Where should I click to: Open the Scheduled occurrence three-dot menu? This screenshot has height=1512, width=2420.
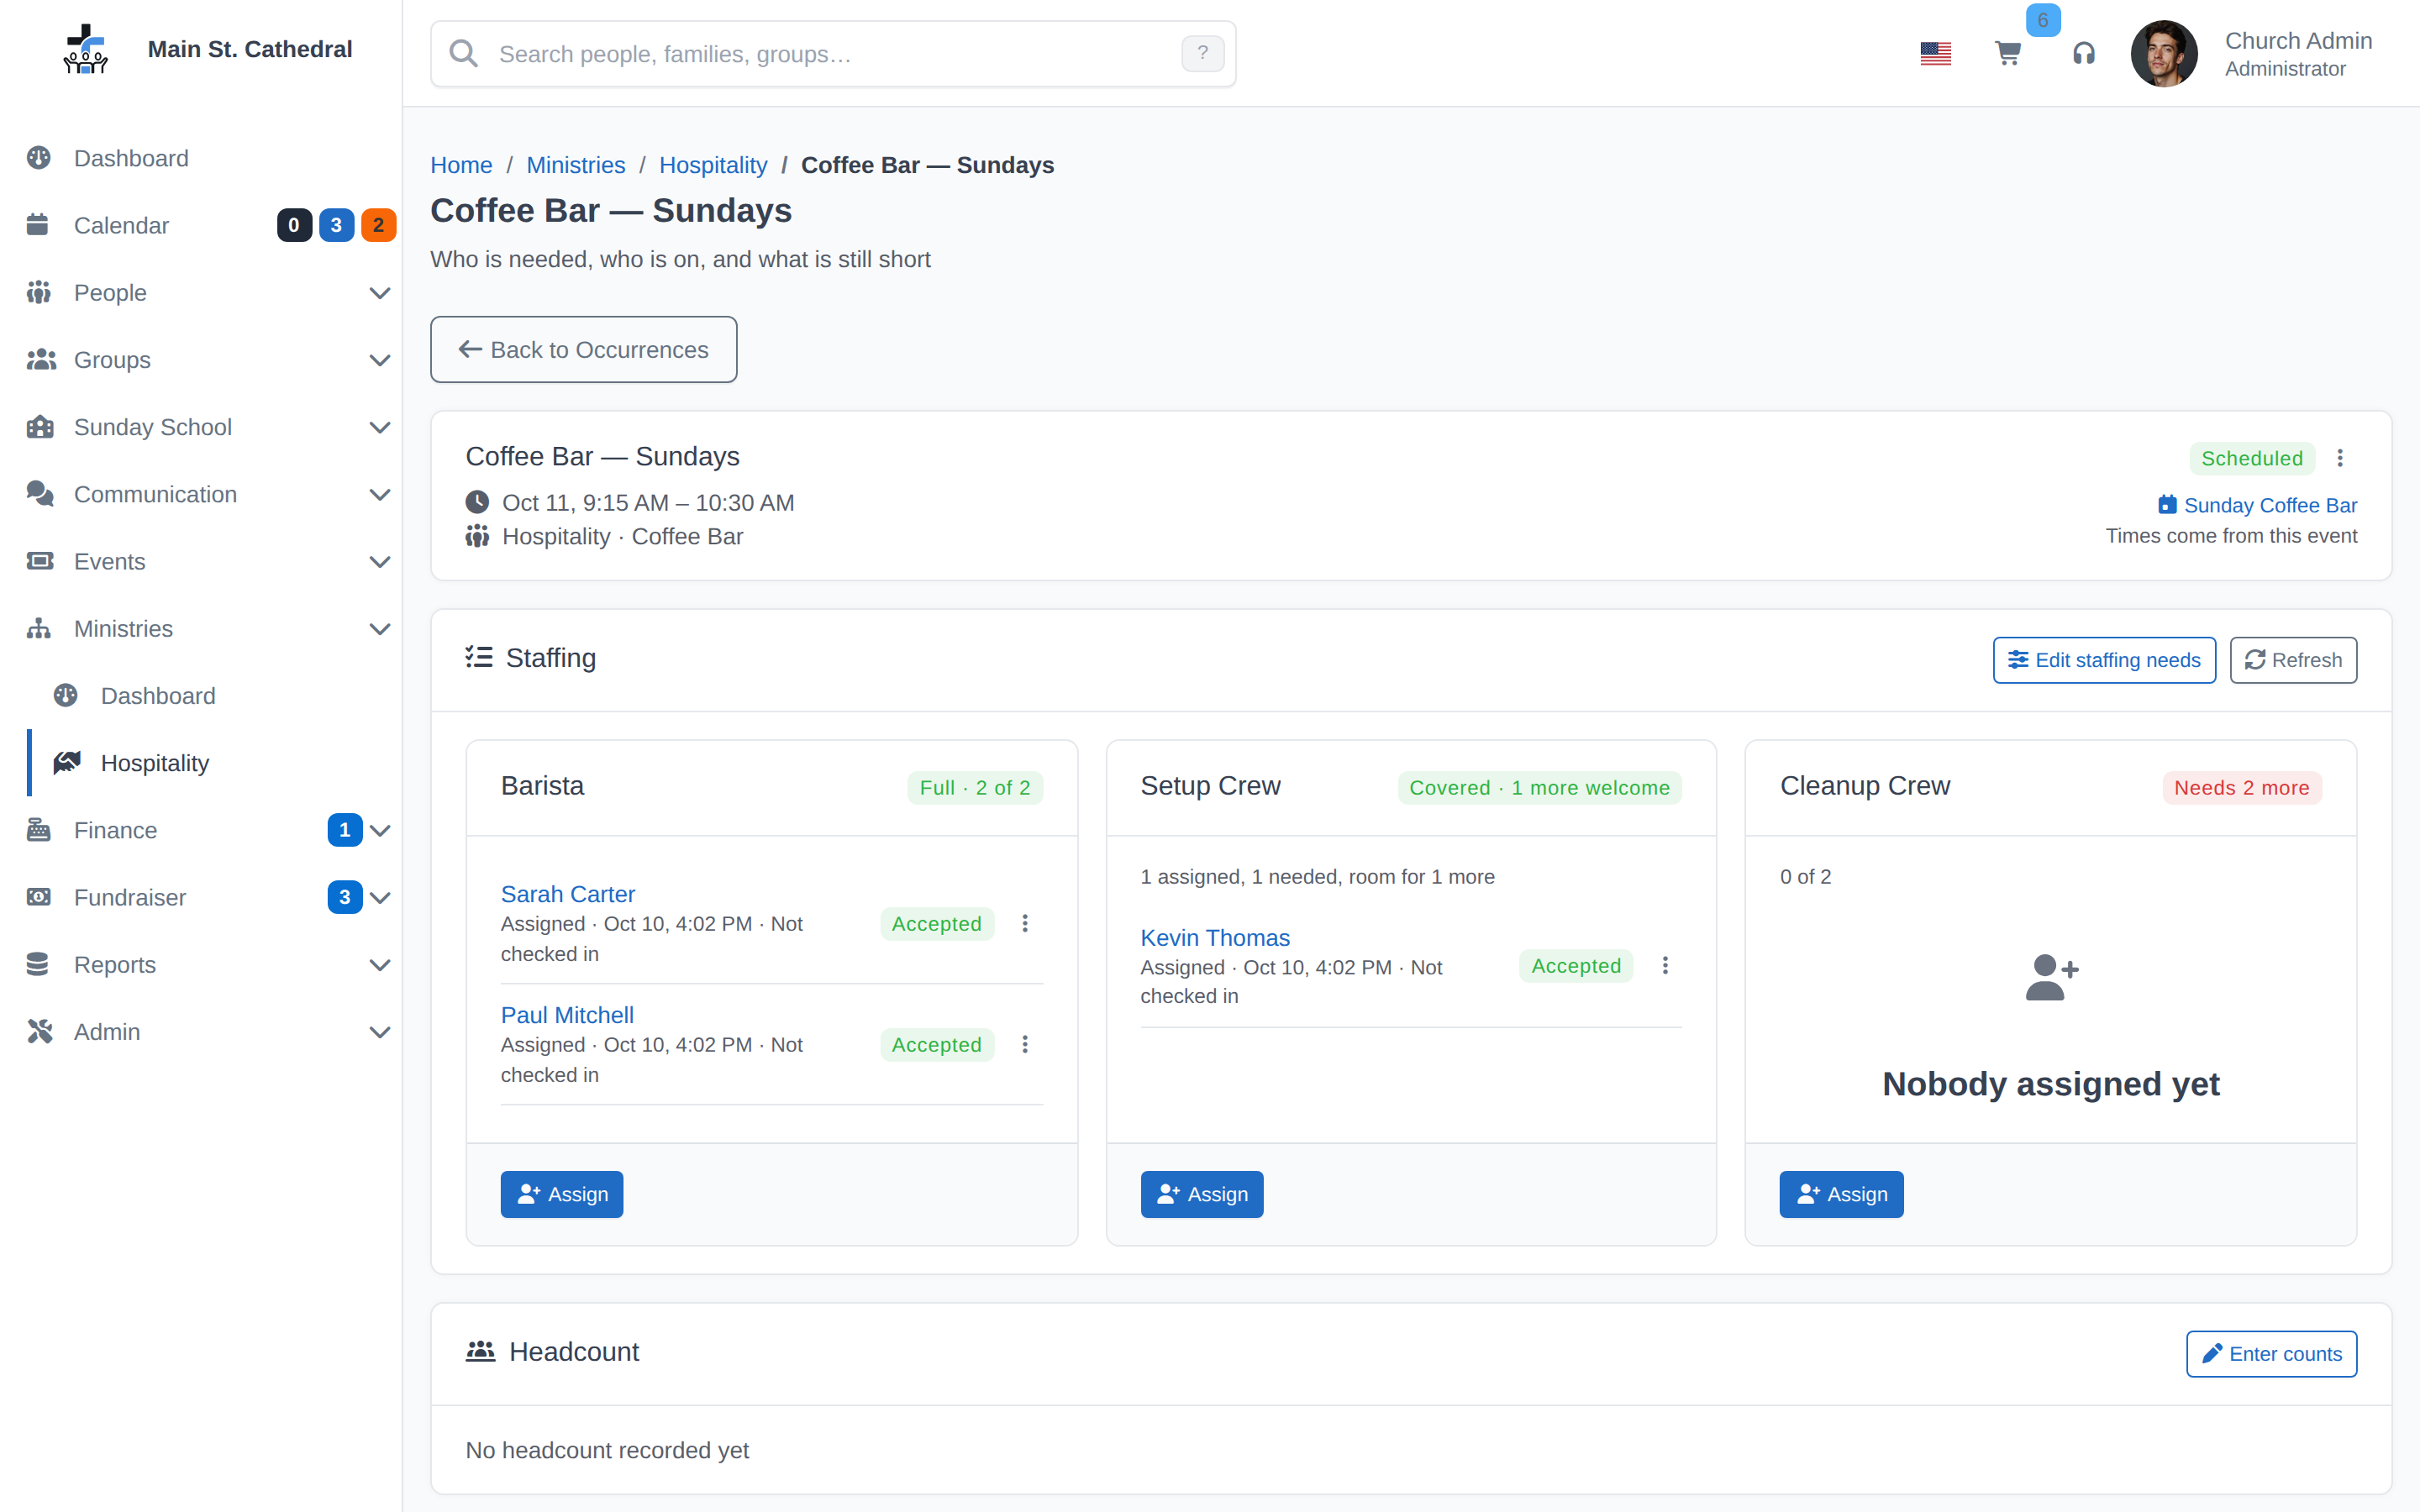point(2339,458)
